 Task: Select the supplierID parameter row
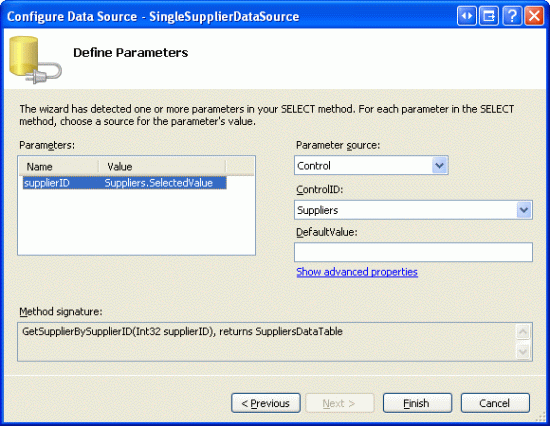(125, 183)
